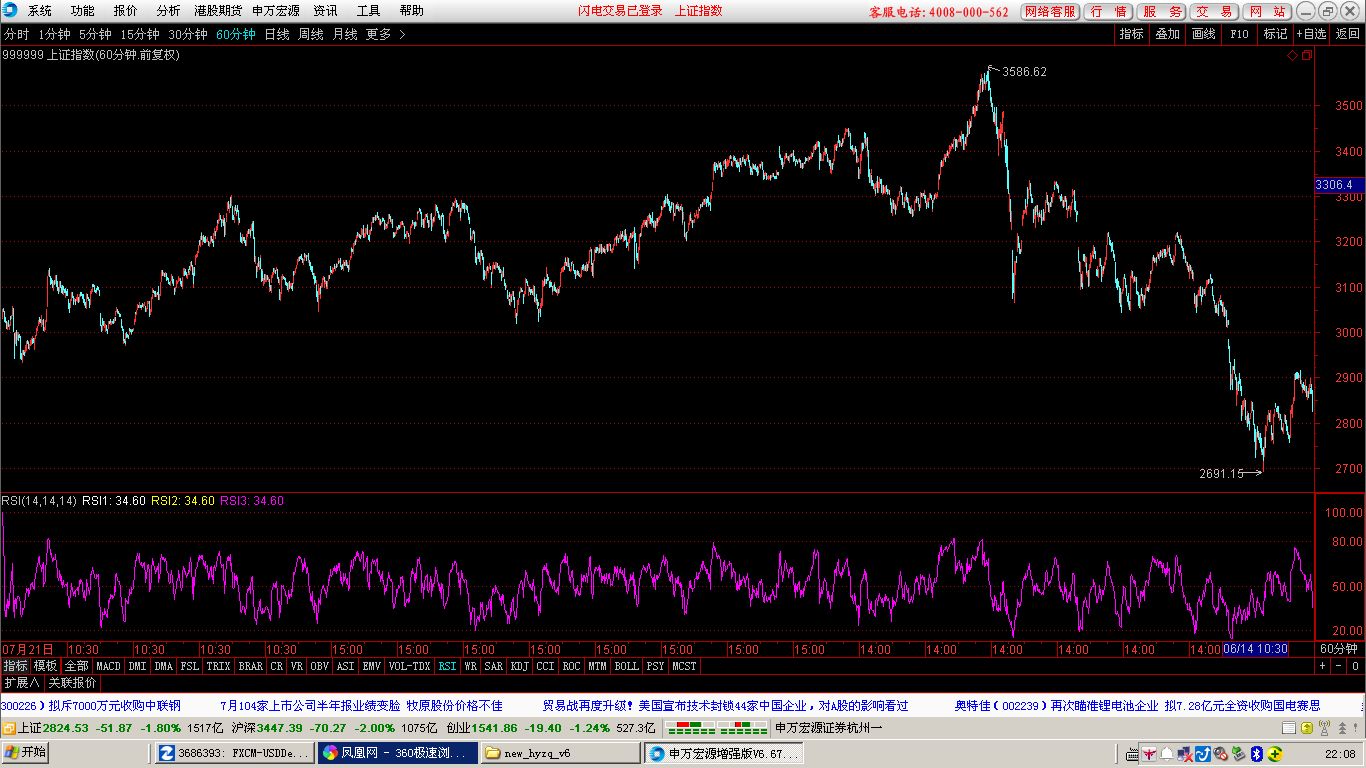Click Bluetooth icon in system tray
The image size is (1366, 768).
click(x=1257, y=754)
